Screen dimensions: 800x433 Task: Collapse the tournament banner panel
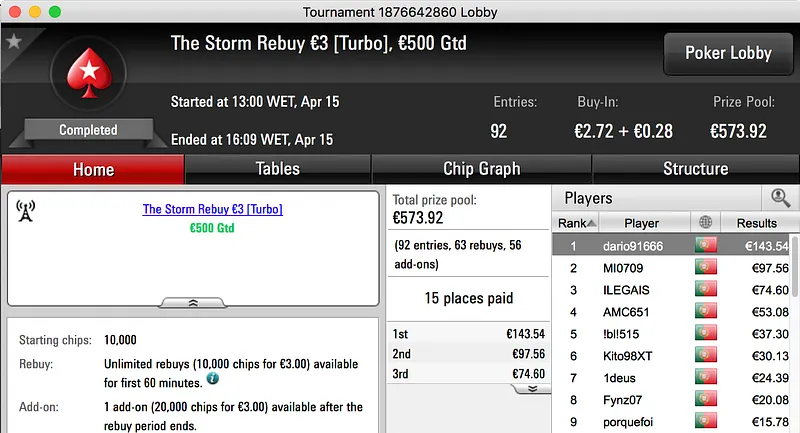click(x=192, y=302)
